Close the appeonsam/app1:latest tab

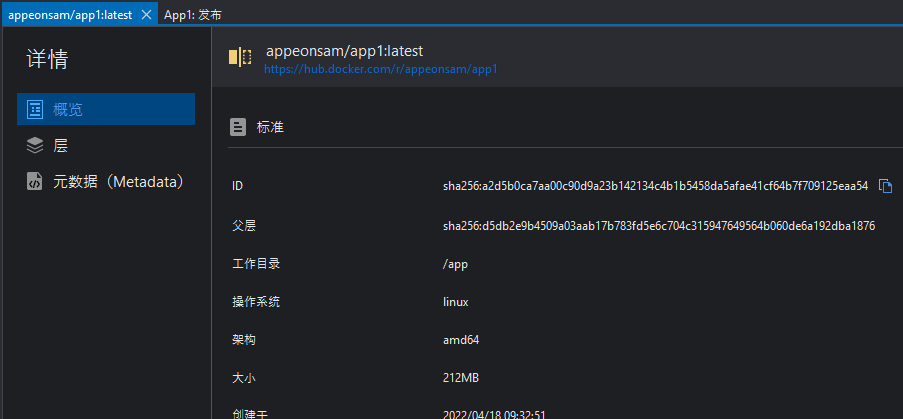146,15
